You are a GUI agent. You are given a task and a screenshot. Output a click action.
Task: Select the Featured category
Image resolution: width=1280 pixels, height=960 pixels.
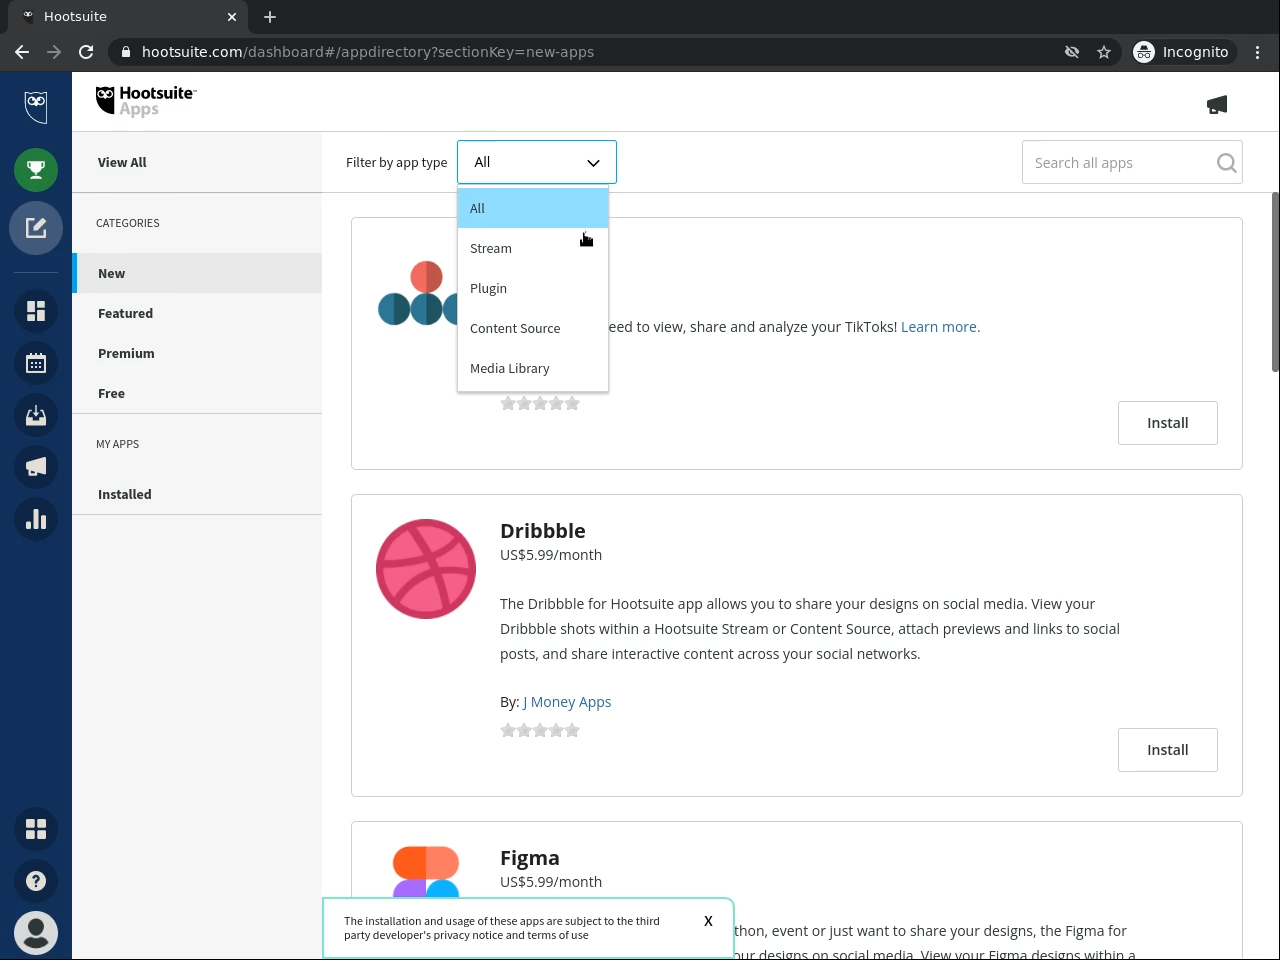pyautogui.click(x=197, y=313)
